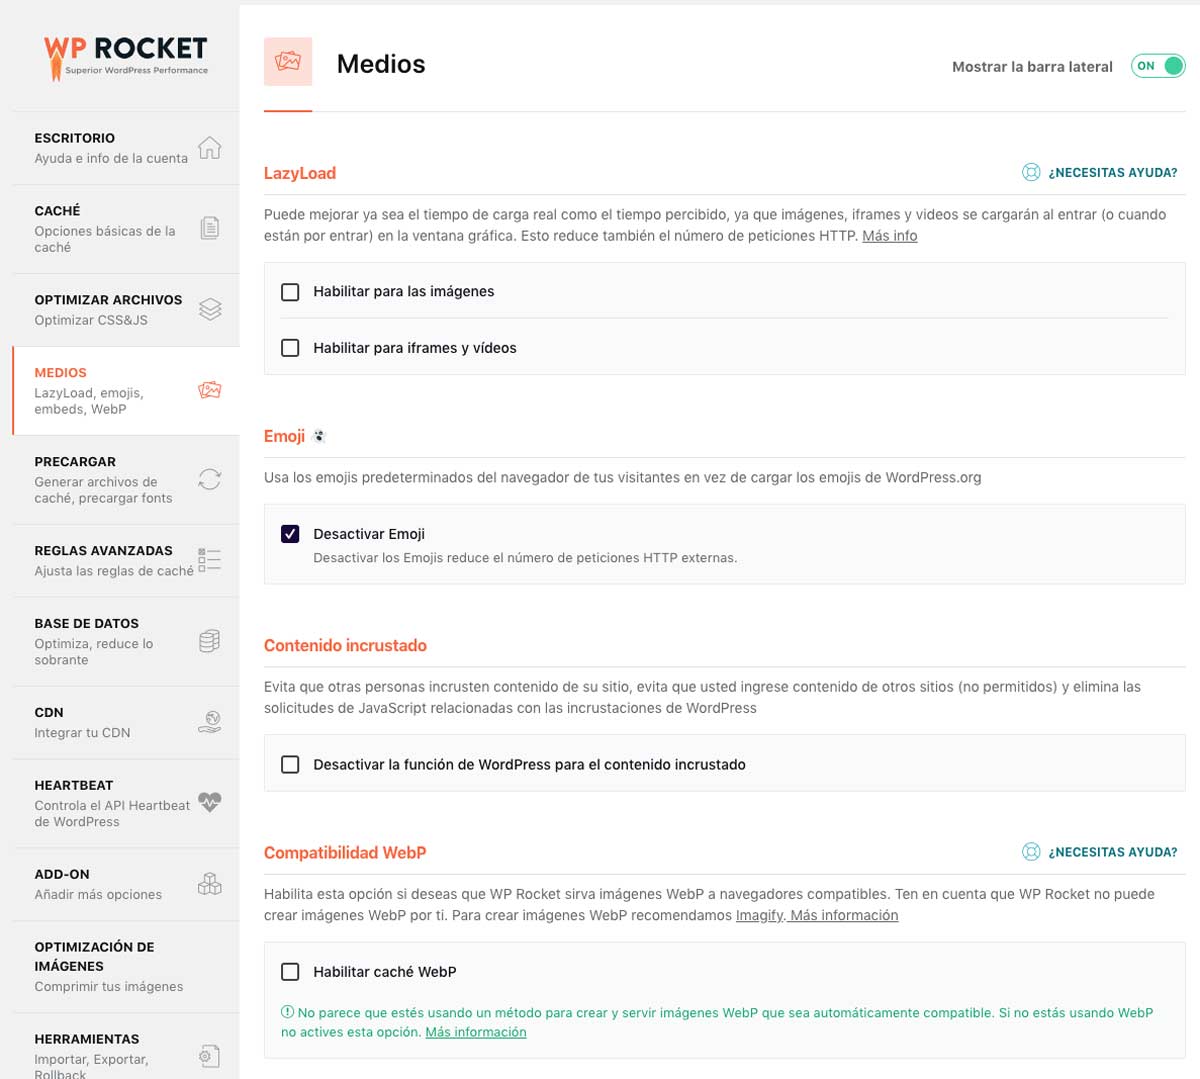
Task: Click the Heartbeat heart-pulse icon
Action: (210, 802)
